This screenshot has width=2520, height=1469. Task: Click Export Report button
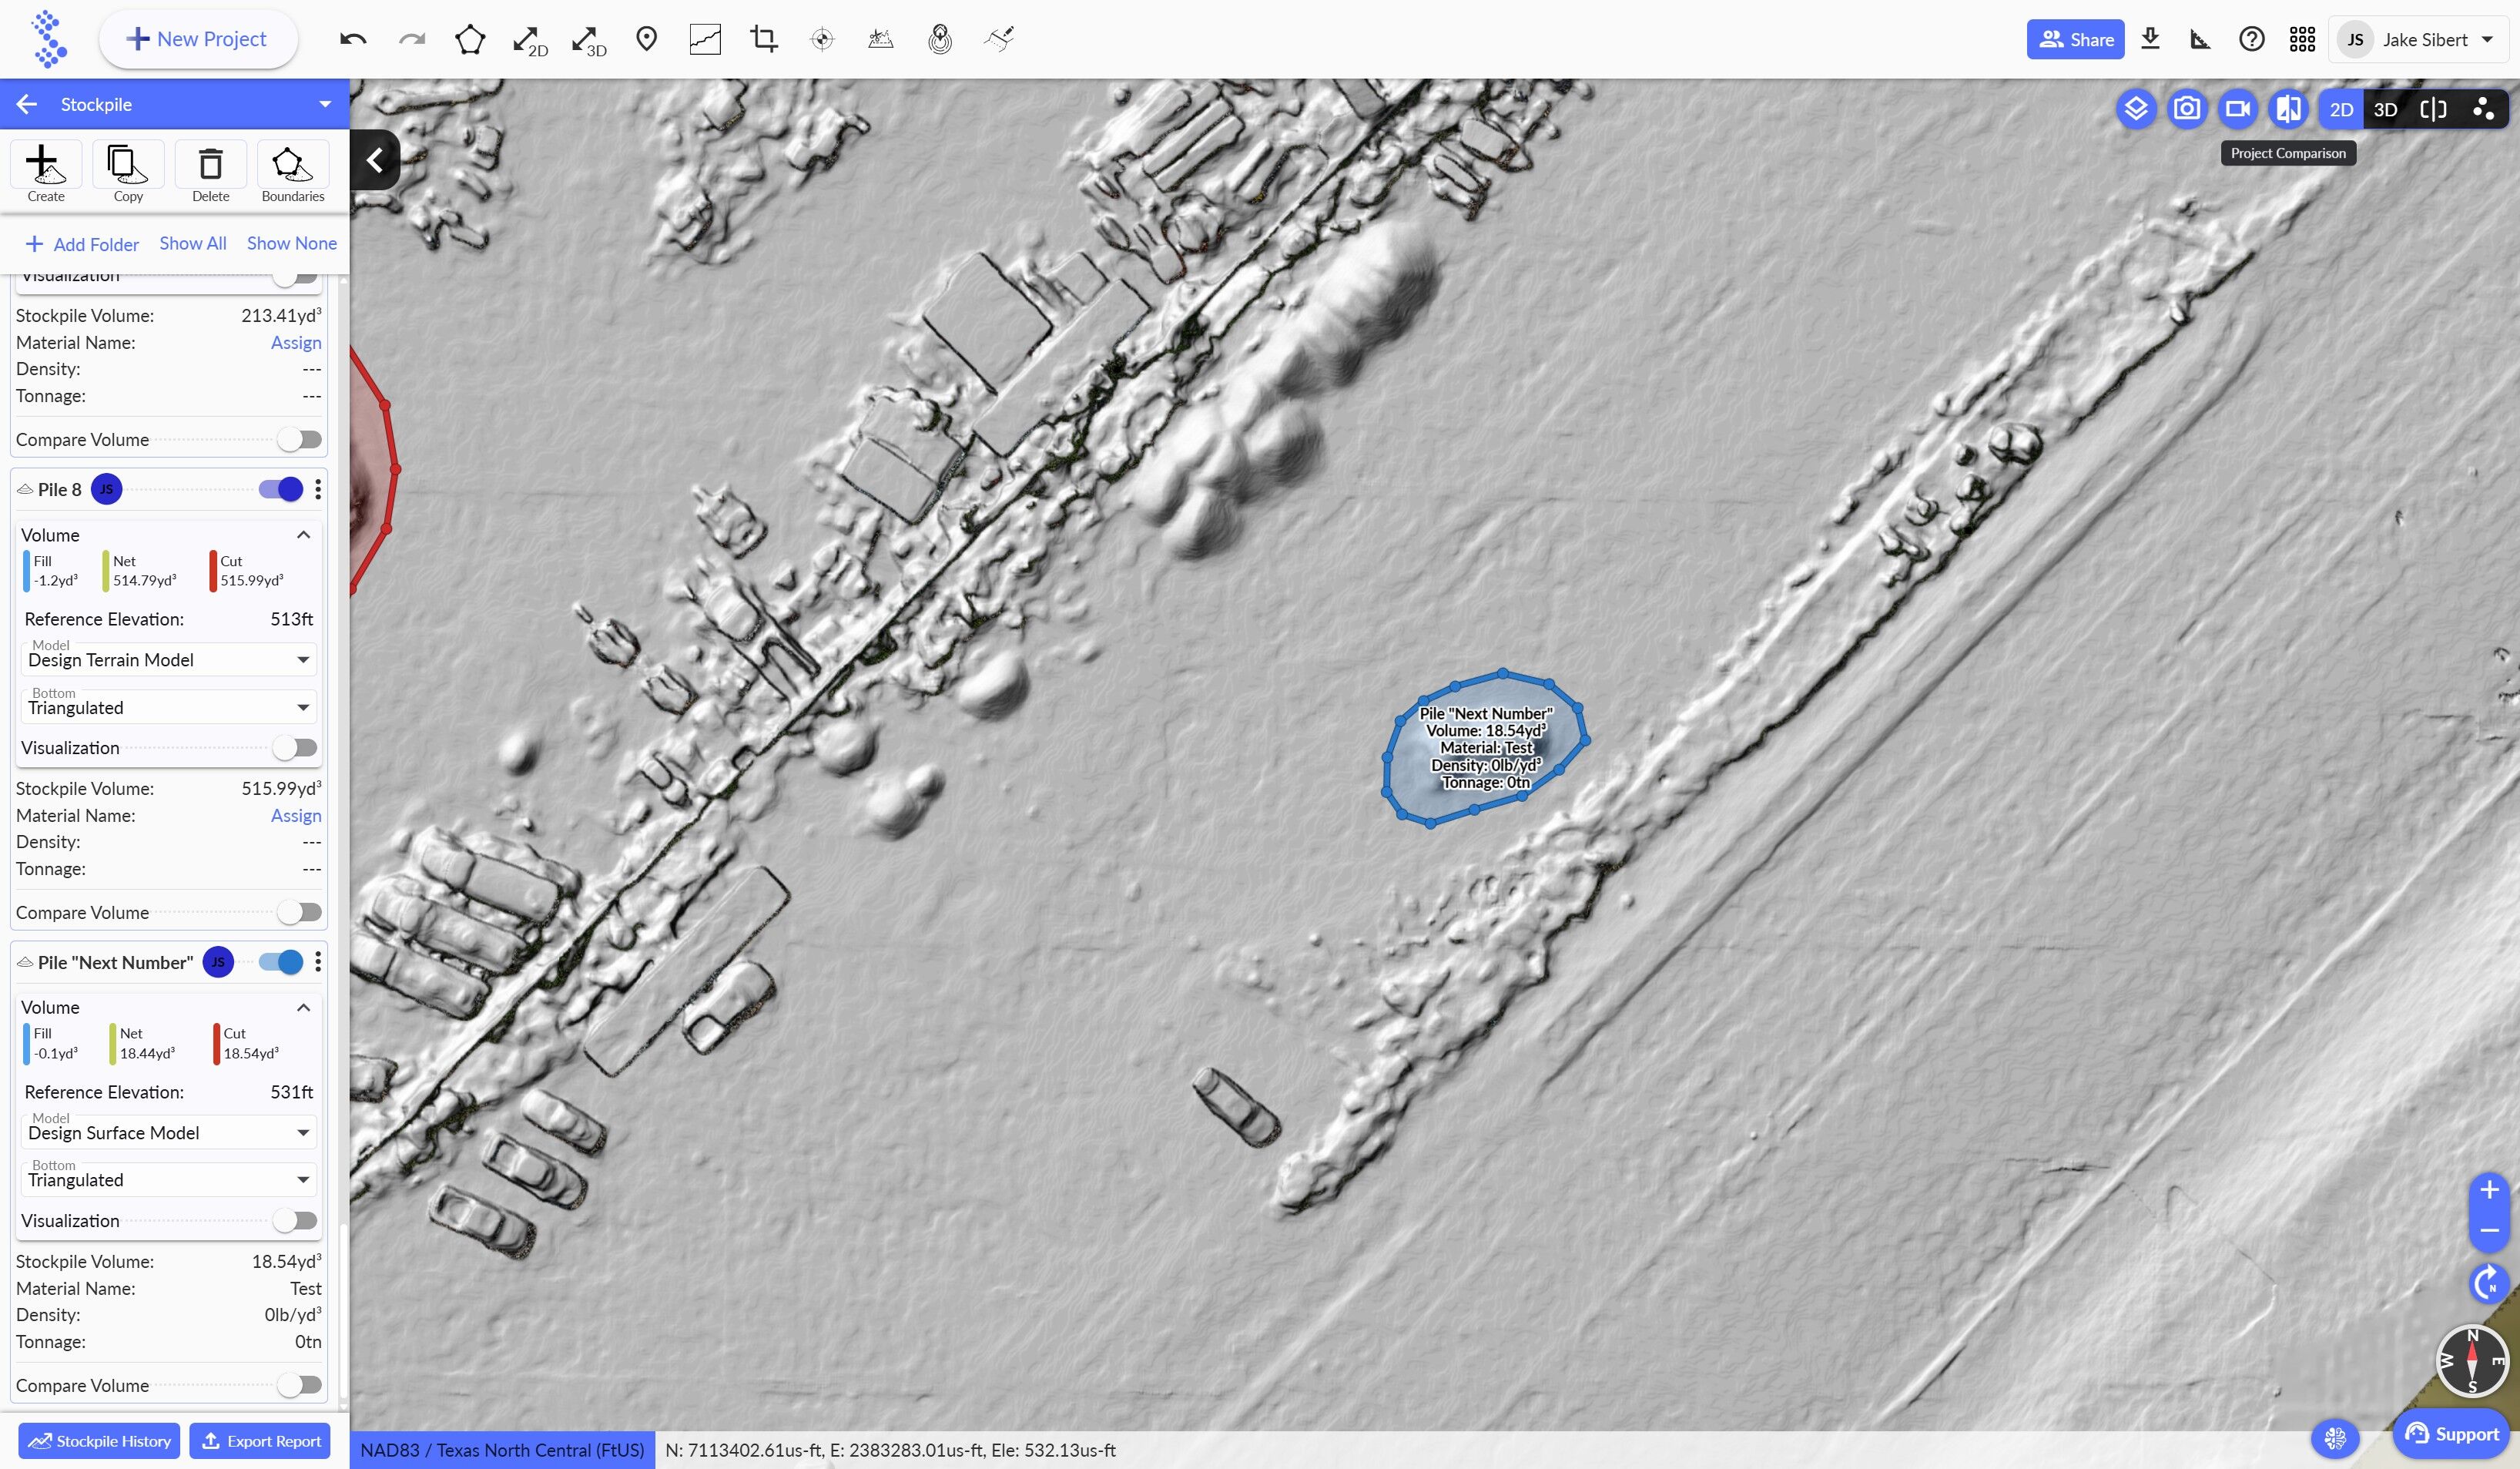[x=260, y=1441]
